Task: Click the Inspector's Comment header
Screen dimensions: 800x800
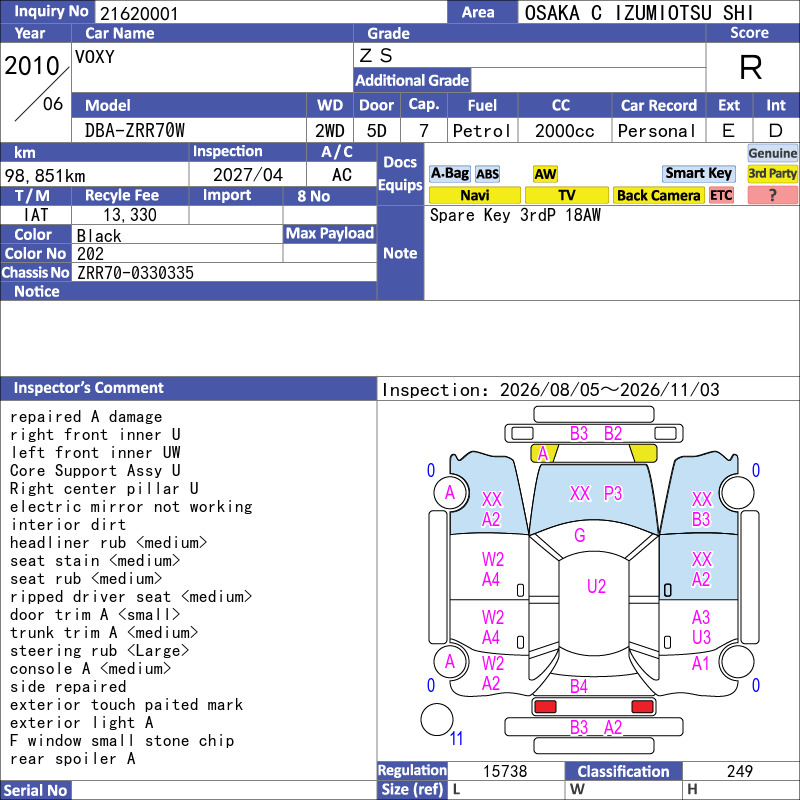Action: point(188,388)
